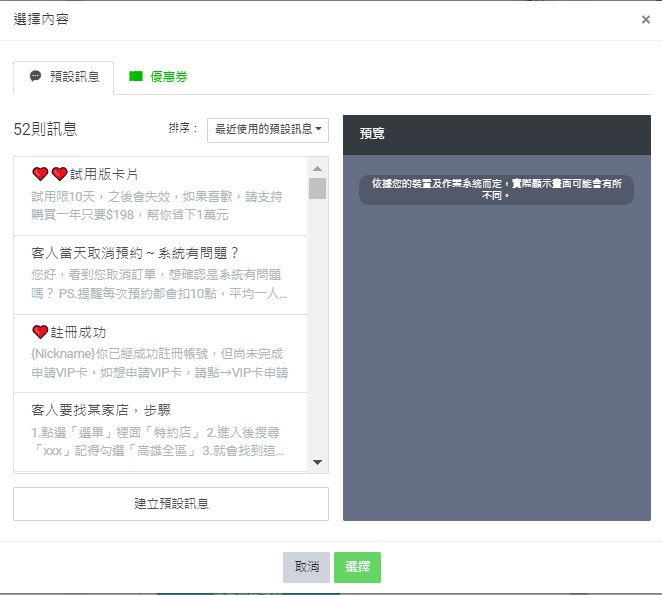Click the {Nickname} description in 註冊成功
The height and width of the screenshot is (595, 662).
pyautogui.click(x=160, y=363)
